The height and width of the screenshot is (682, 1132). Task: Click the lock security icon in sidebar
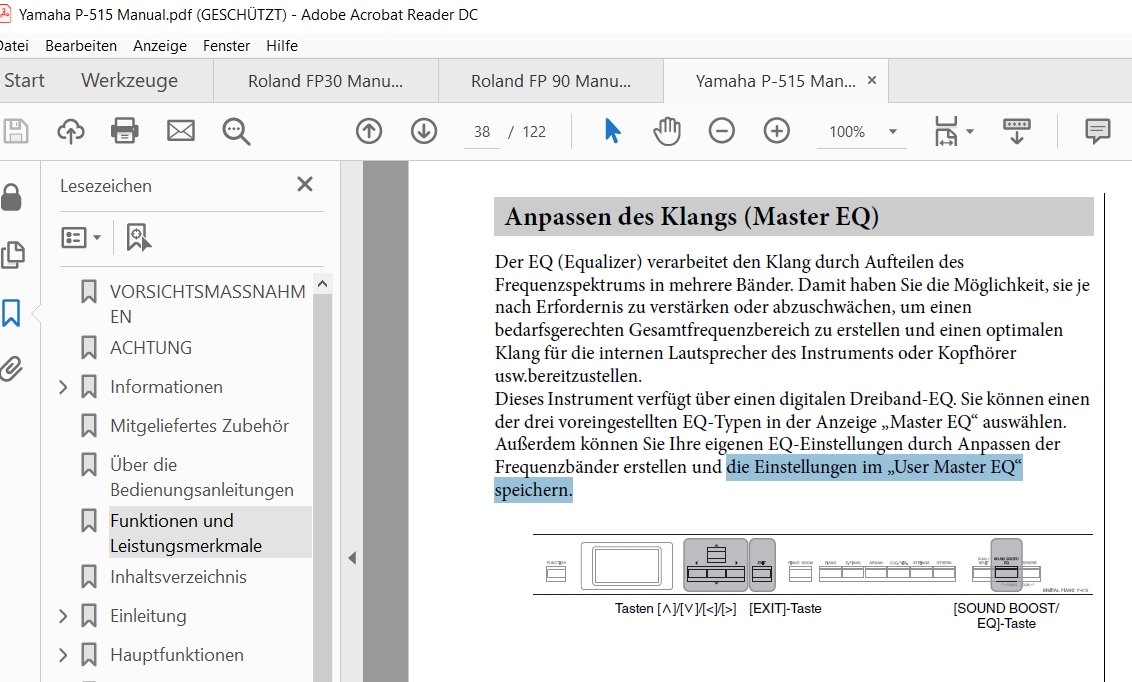click(11, 196)
